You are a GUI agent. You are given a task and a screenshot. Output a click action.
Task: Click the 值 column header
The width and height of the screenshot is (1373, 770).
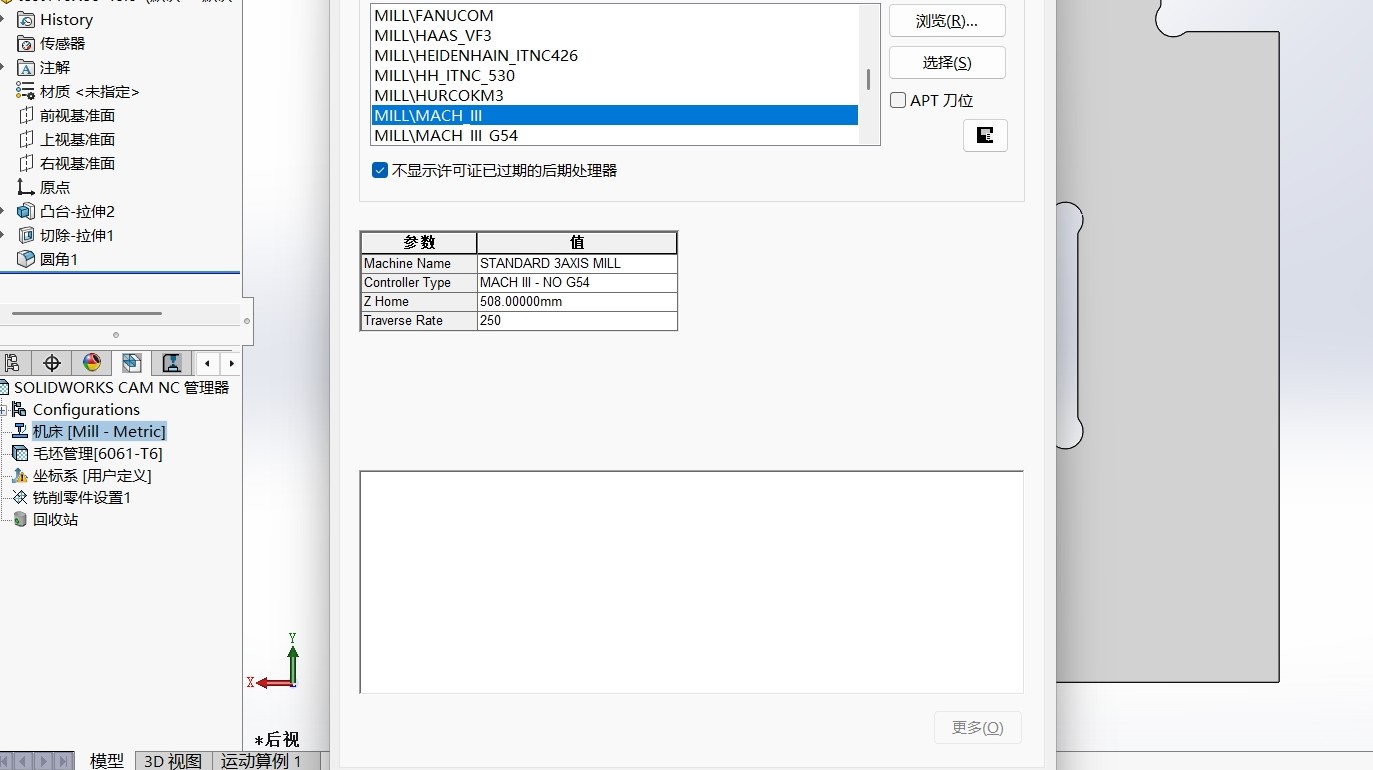tap(577, 242)
